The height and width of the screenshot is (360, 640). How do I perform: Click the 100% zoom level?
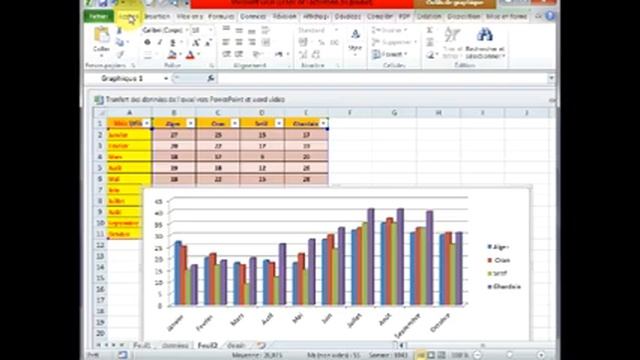coord(460,355)
